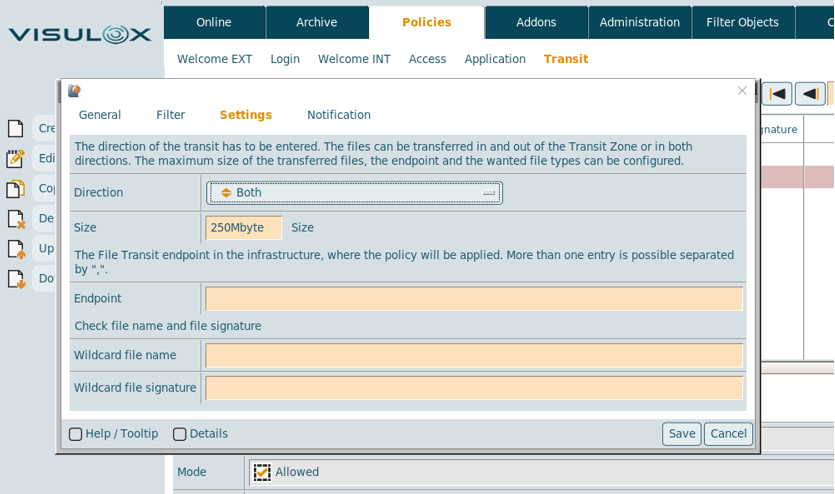The width and height of the screenshot is (835, 494).
Task: Click into the Endpoint input field
Action: tap(474, 299)
